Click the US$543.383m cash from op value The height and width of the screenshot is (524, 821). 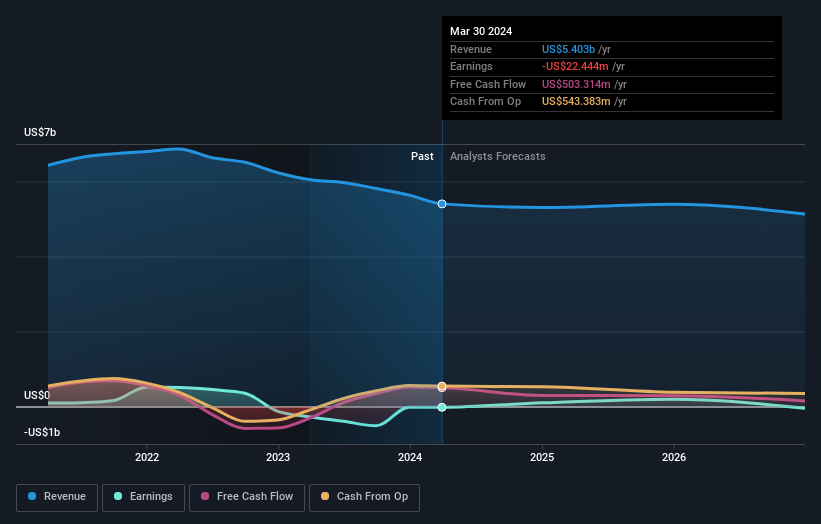(576, 102)
